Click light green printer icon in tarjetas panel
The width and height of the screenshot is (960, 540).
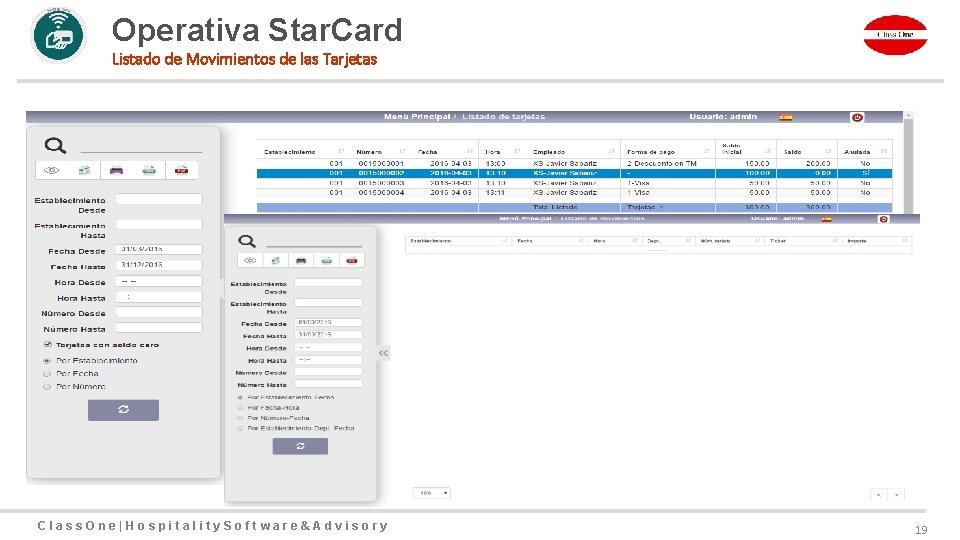tap(149, 170)
